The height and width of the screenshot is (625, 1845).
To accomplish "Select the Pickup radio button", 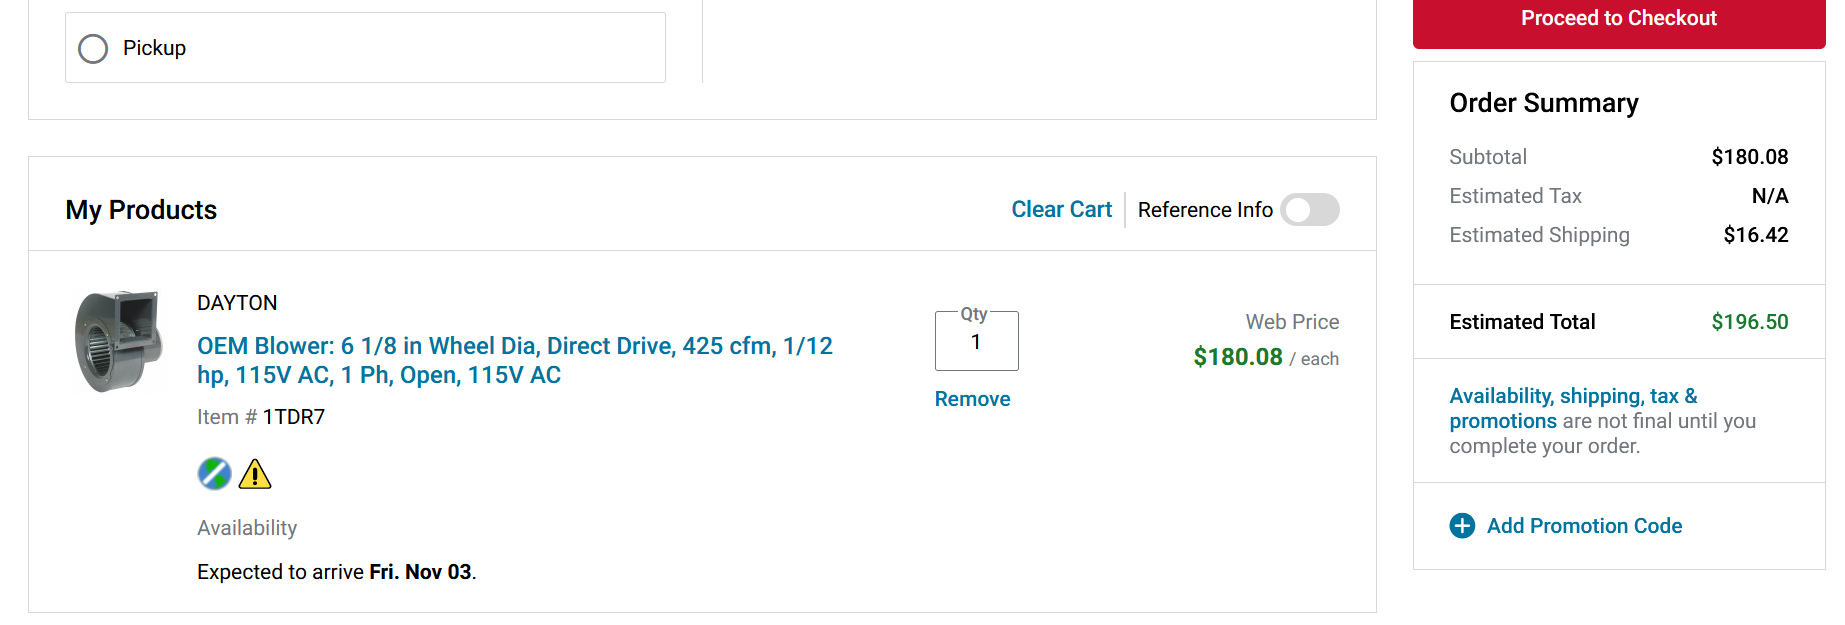I will tap(93, 49).
